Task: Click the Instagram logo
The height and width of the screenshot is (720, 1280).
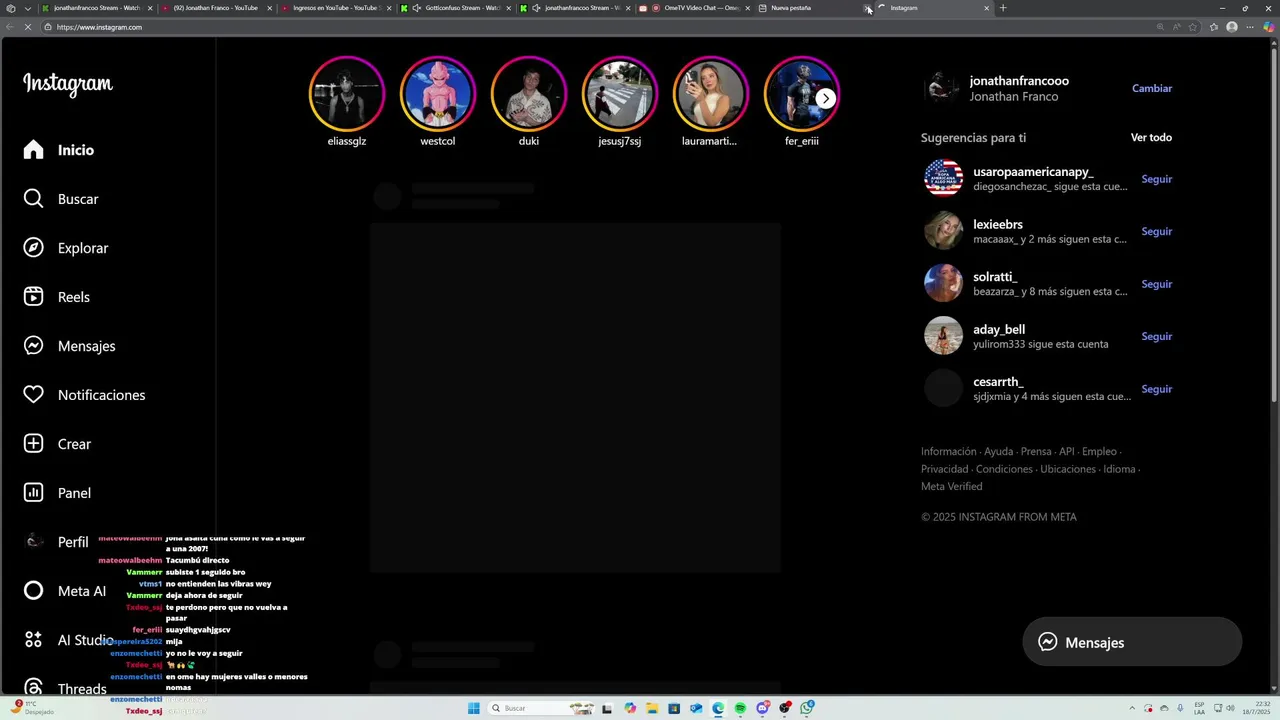Action: [x=68, y=84]
